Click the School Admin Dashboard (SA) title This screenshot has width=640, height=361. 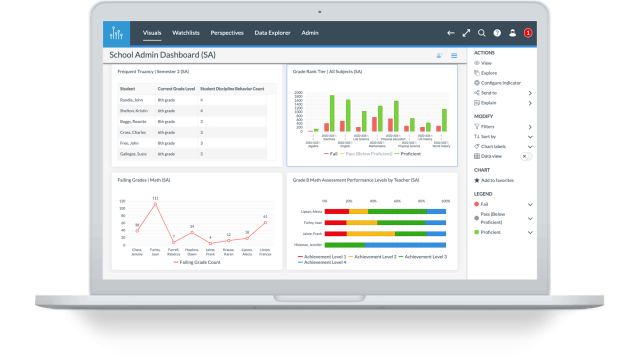tap(162, 55)
